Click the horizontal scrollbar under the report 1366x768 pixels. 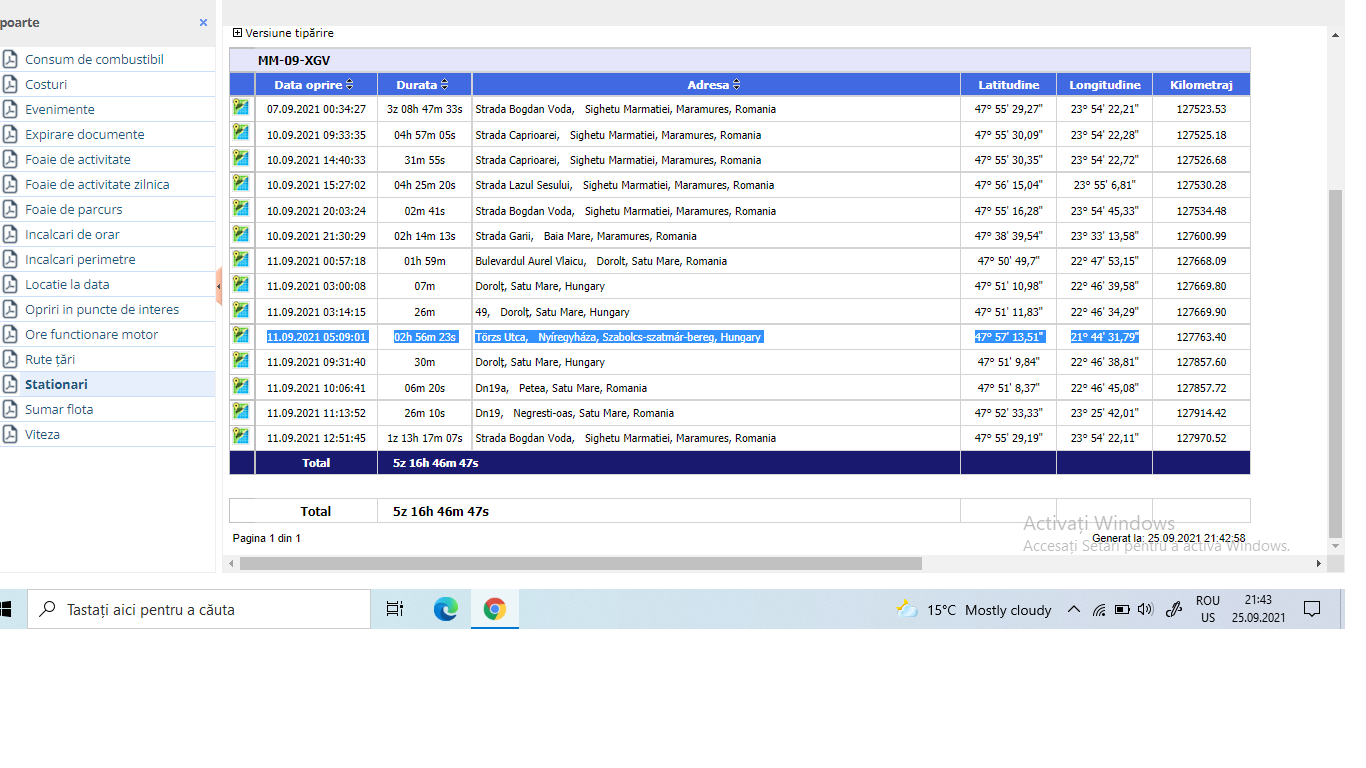pos(580,564)
